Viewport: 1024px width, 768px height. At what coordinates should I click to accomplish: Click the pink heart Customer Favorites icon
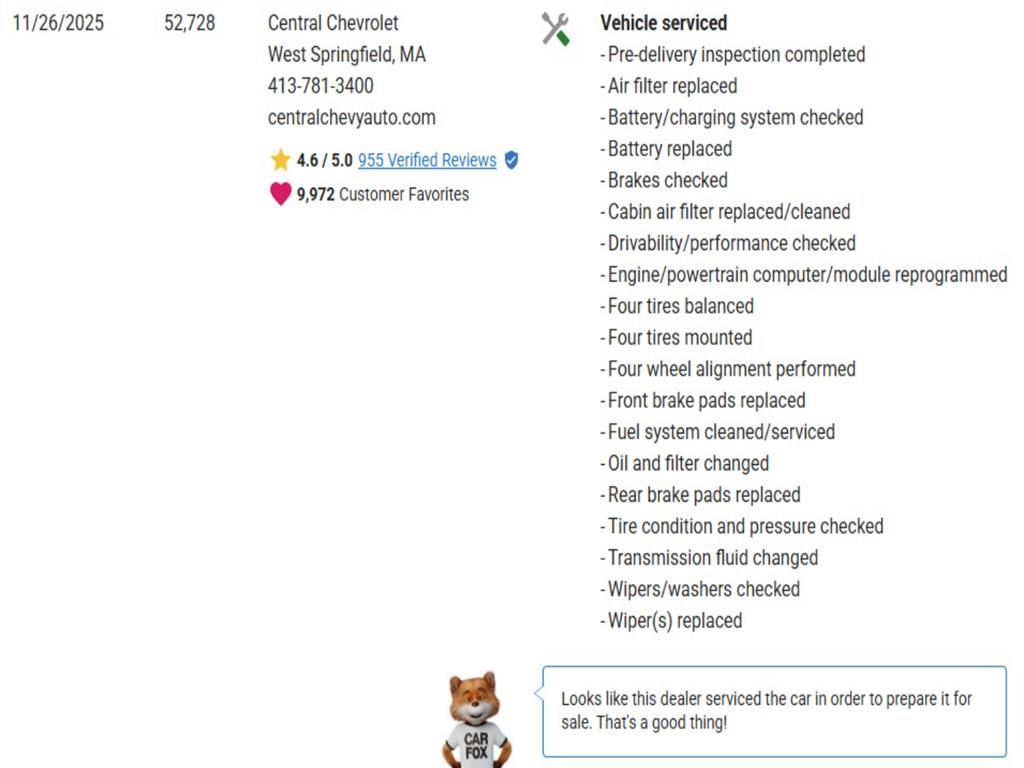pyautogui.click(x=280, y=194)
